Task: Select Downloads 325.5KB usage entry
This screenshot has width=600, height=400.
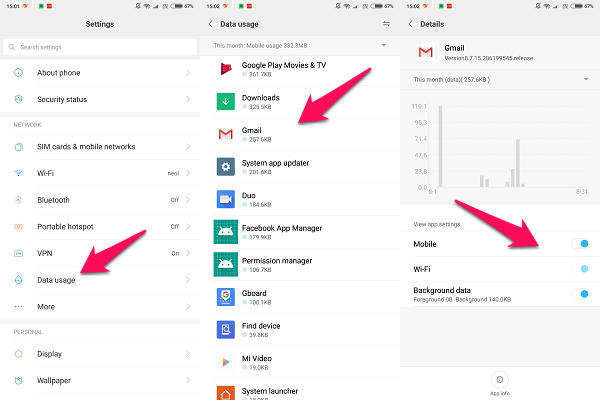Action: (300, 101)
